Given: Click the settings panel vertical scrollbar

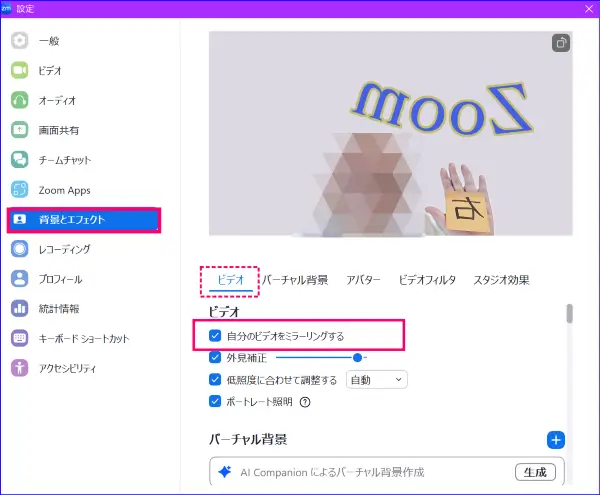Looking at the screenshot, I should pyautogui.click(x=570, y=314).
